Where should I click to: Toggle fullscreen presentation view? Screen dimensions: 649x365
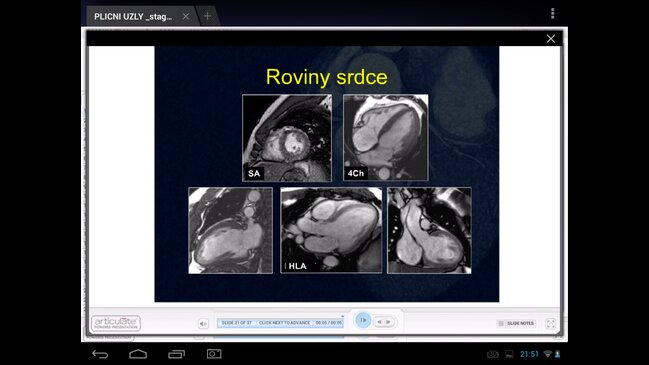coord(550,324)
